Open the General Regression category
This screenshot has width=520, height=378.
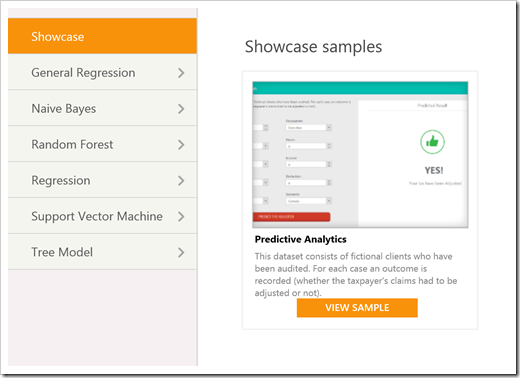(102, 72)
